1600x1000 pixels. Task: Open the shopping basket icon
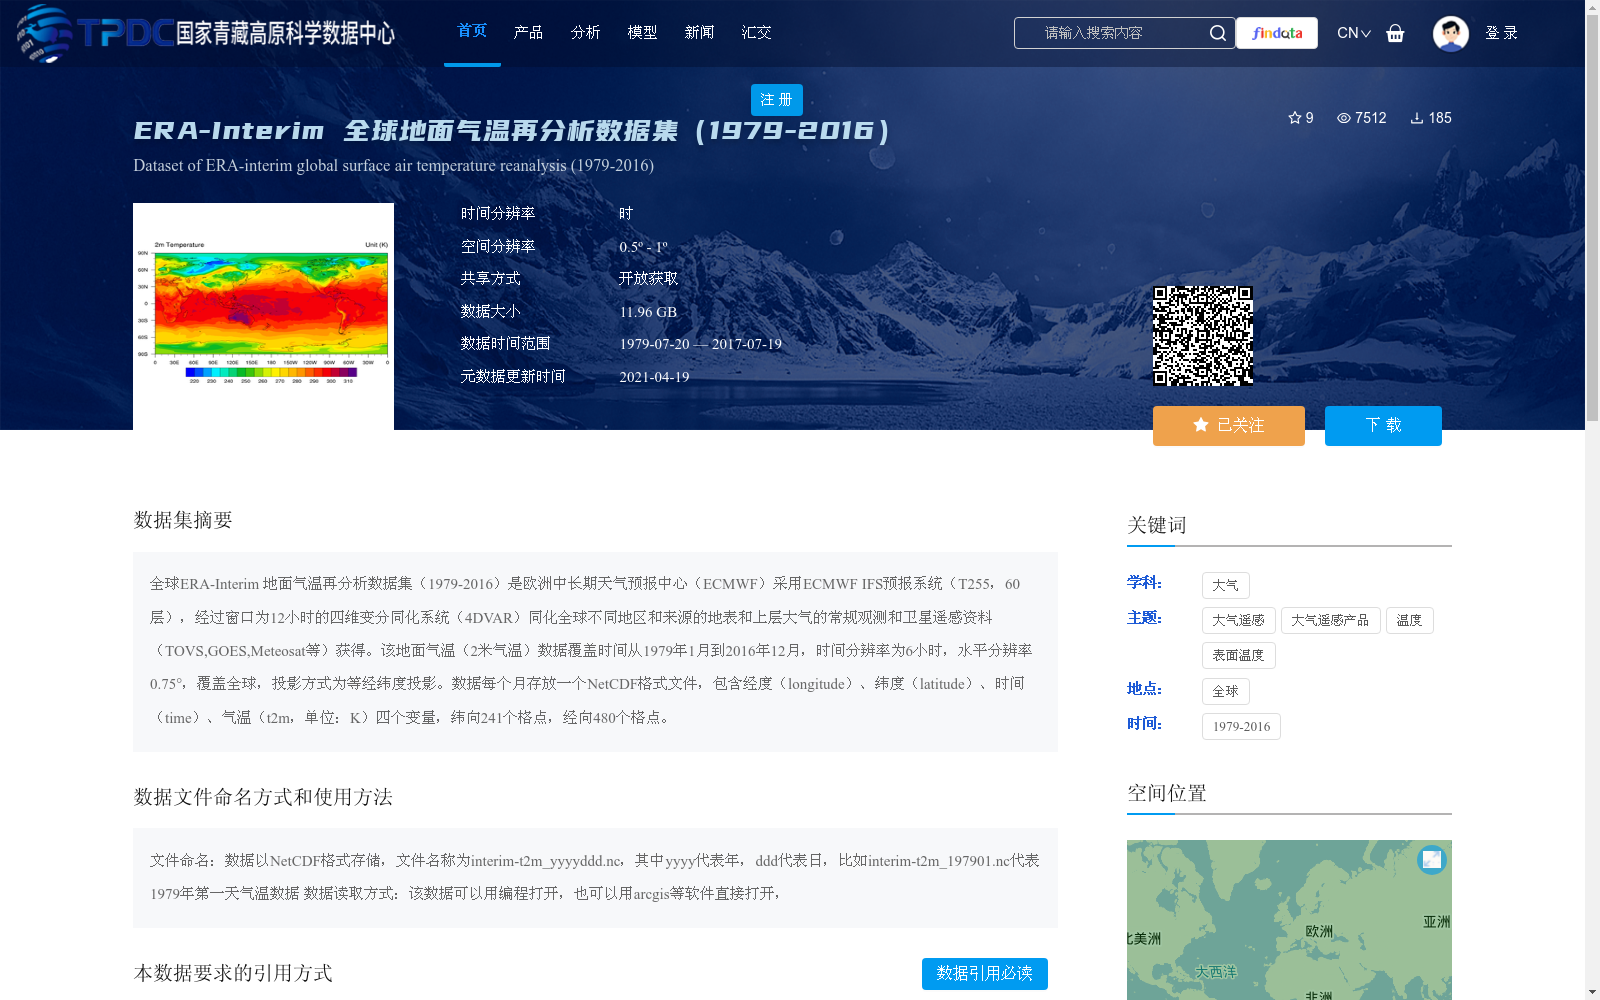(1395, 33)
